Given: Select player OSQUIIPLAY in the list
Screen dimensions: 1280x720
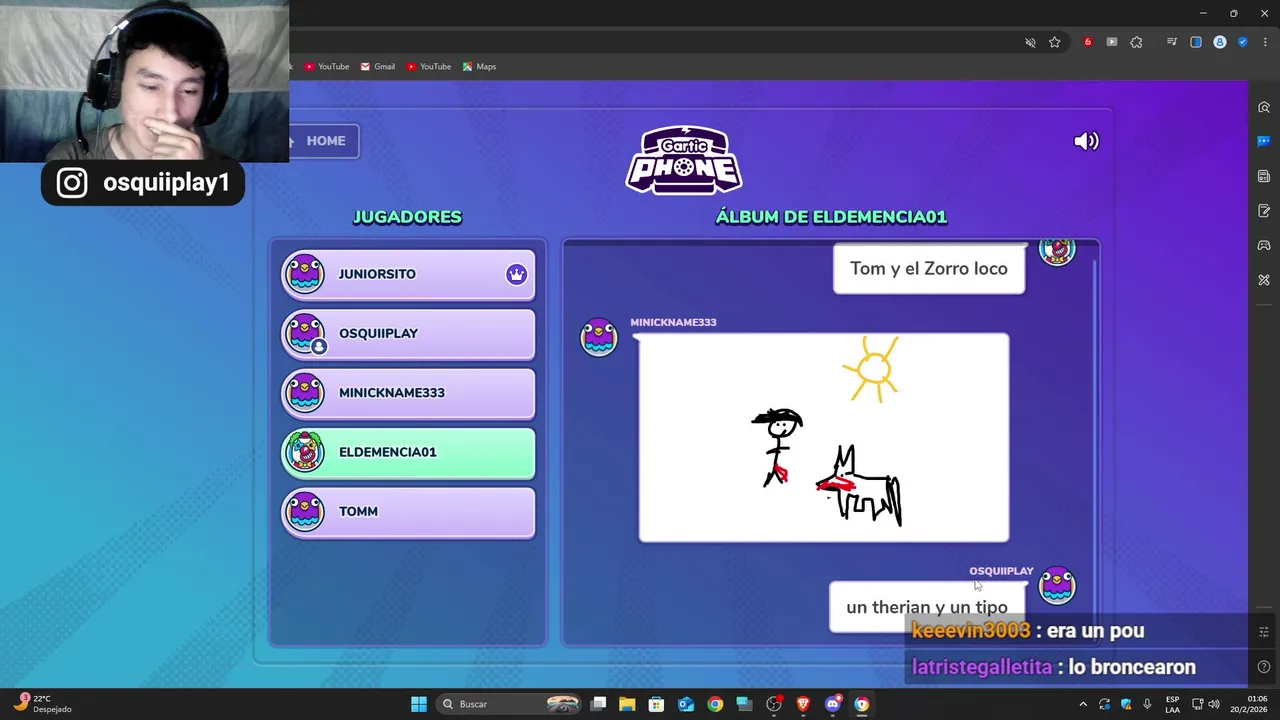Looking at the screenshot, I should pos(408,334).
